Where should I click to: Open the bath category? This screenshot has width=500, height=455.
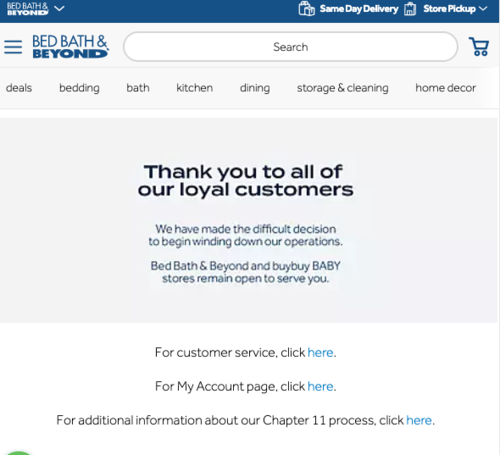pyautogui.click(x=138, y=88)
